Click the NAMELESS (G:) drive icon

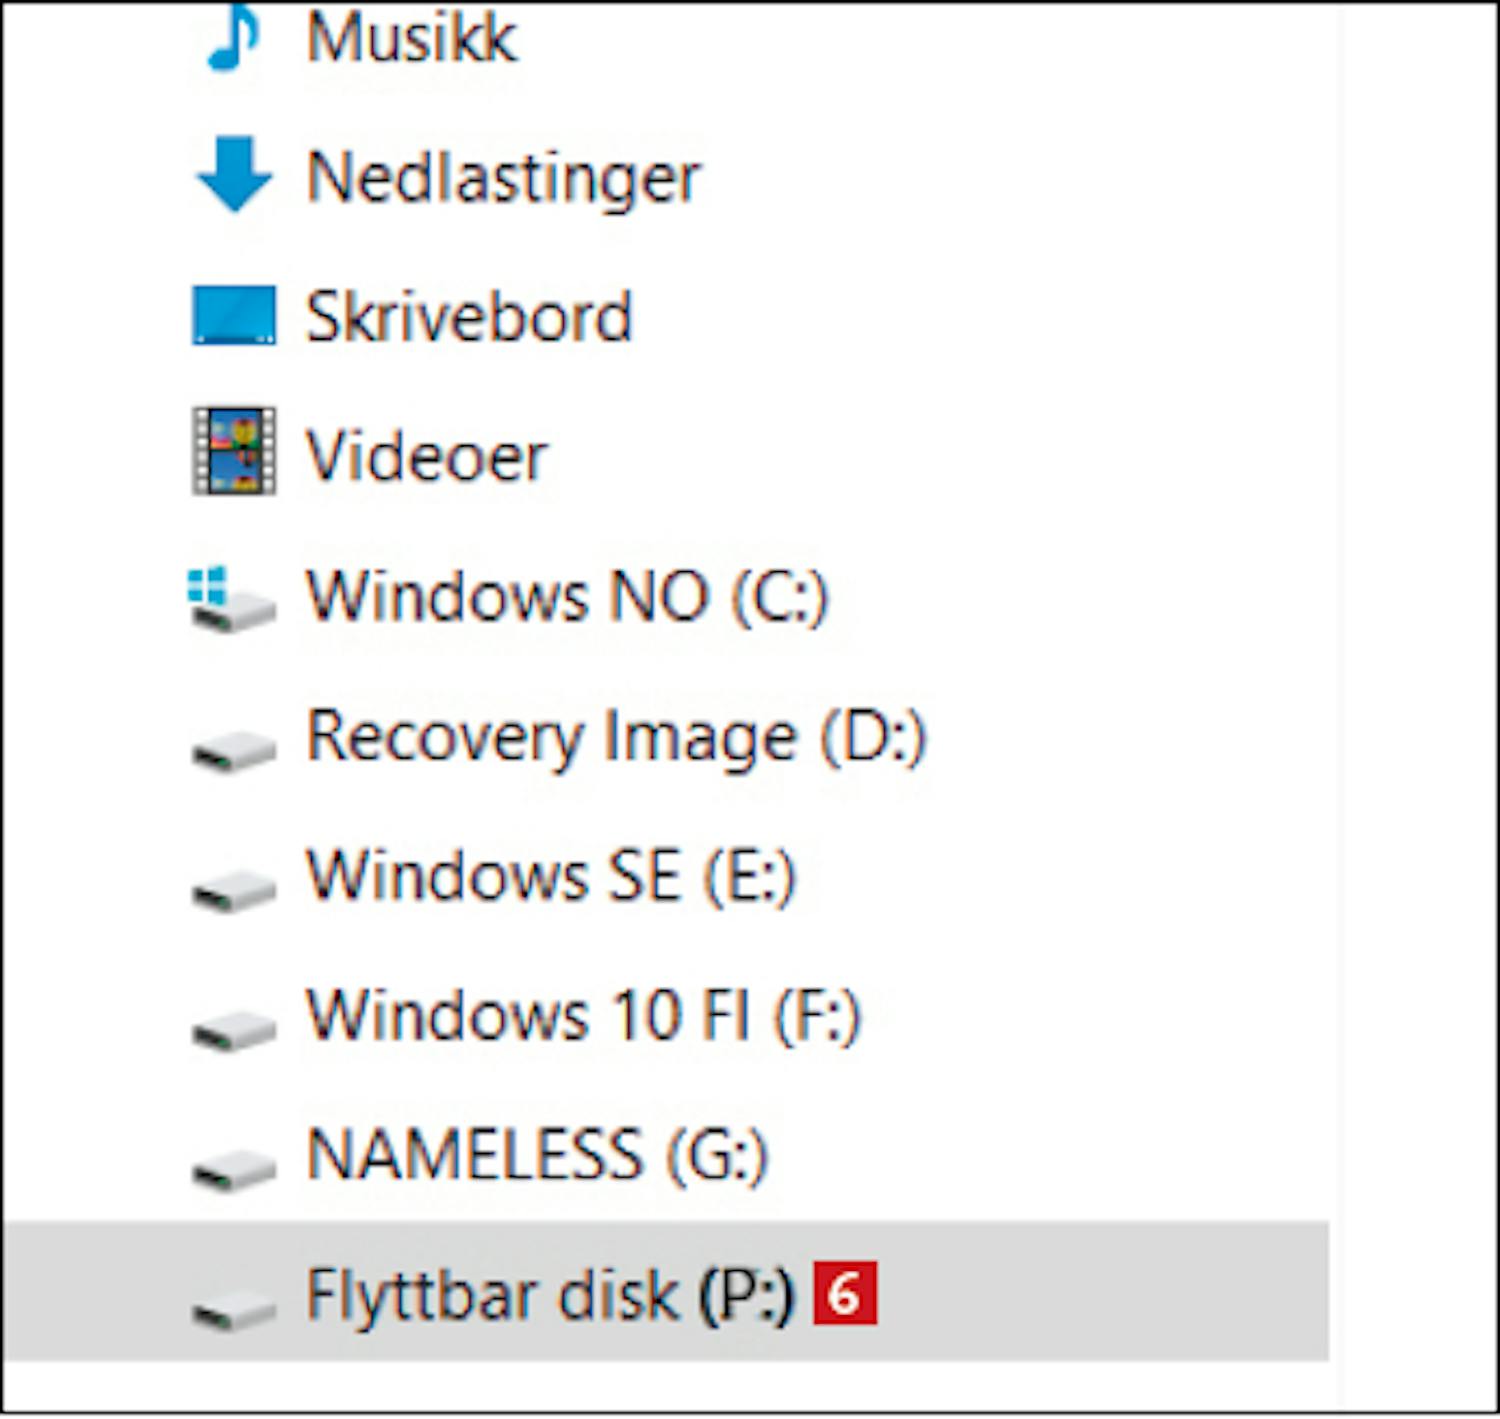tap(234, 1168)
